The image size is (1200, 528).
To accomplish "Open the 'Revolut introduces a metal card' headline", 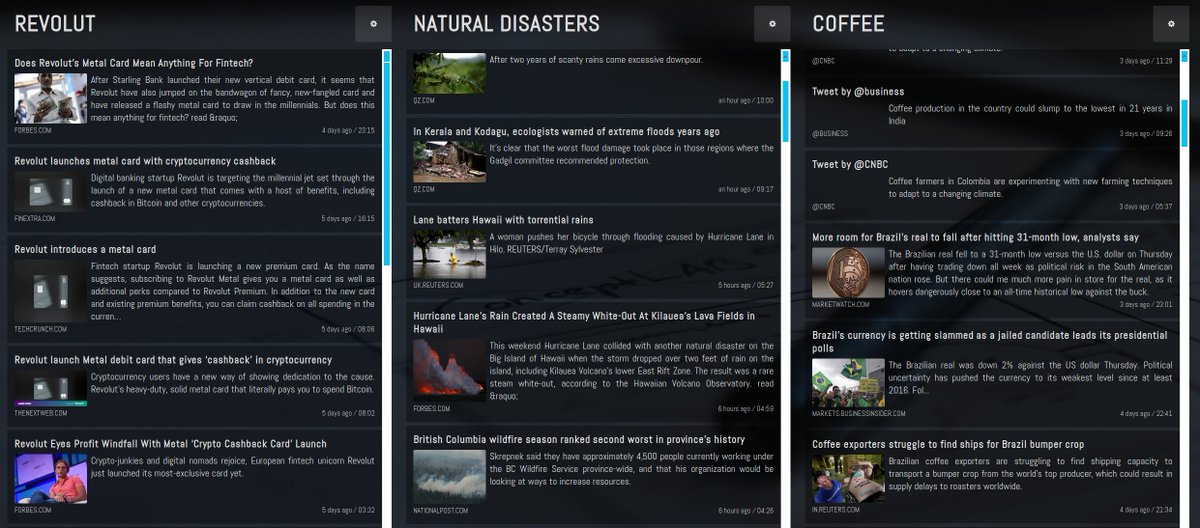I will pos(85,249).
